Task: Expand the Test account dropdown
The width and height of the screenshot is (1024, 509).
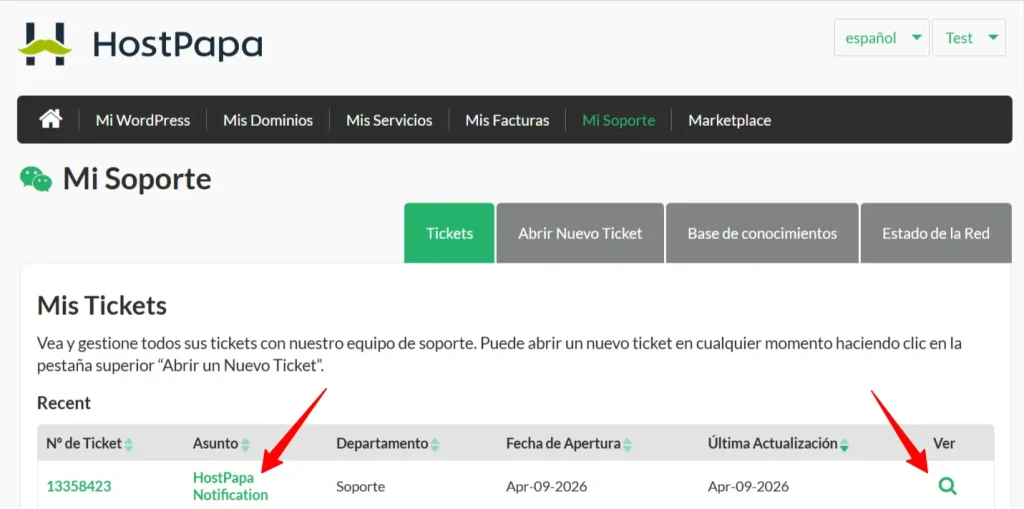Action: [x=968, y=38]
